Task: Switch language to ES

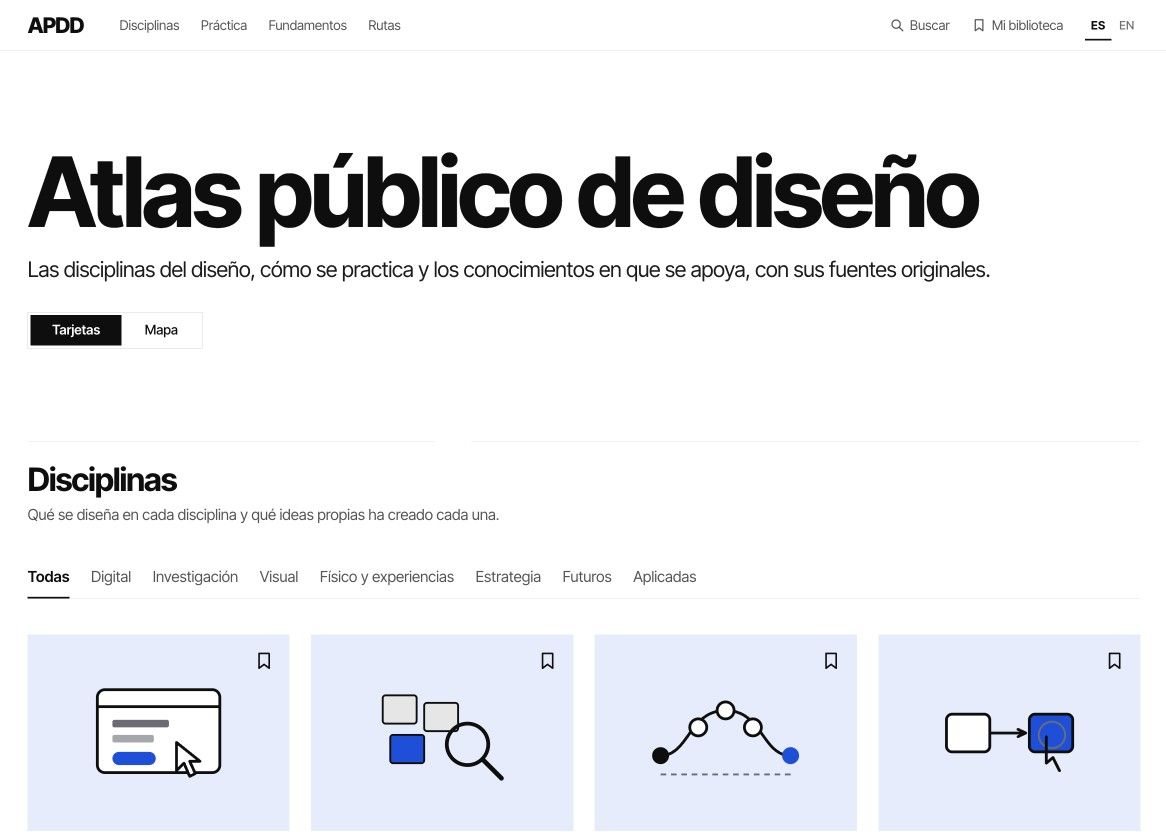Action: [x=1098, y=25]
